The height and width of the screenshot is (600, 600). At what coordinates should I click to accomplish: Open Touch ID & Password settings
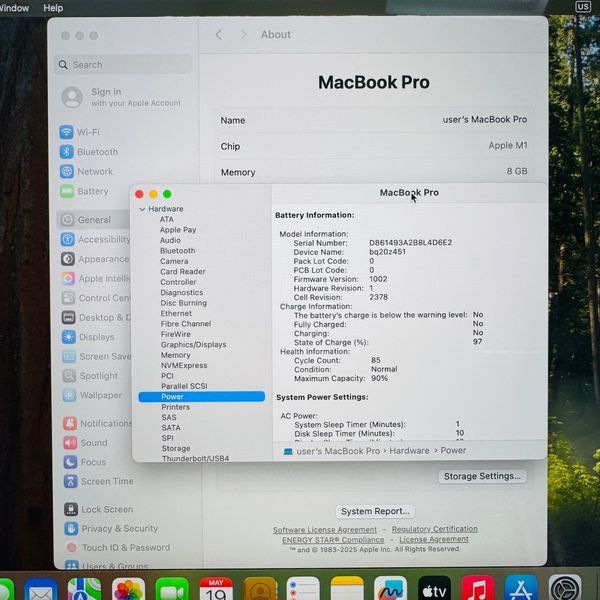(117, 548)
